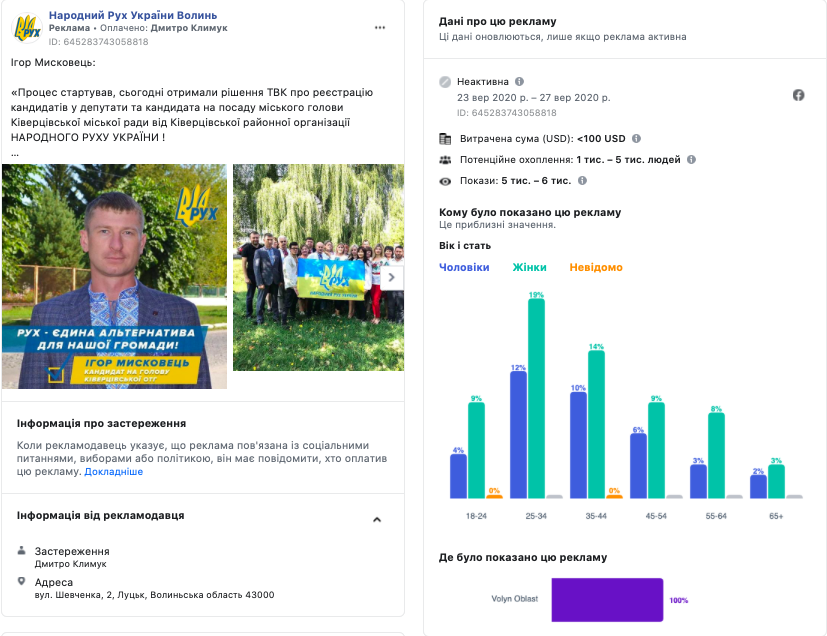This screenshot has width=827, height=636.
Task: Click the Народний Рух page logo avatar
Action: pyautogui.click(x=26, y=28)
